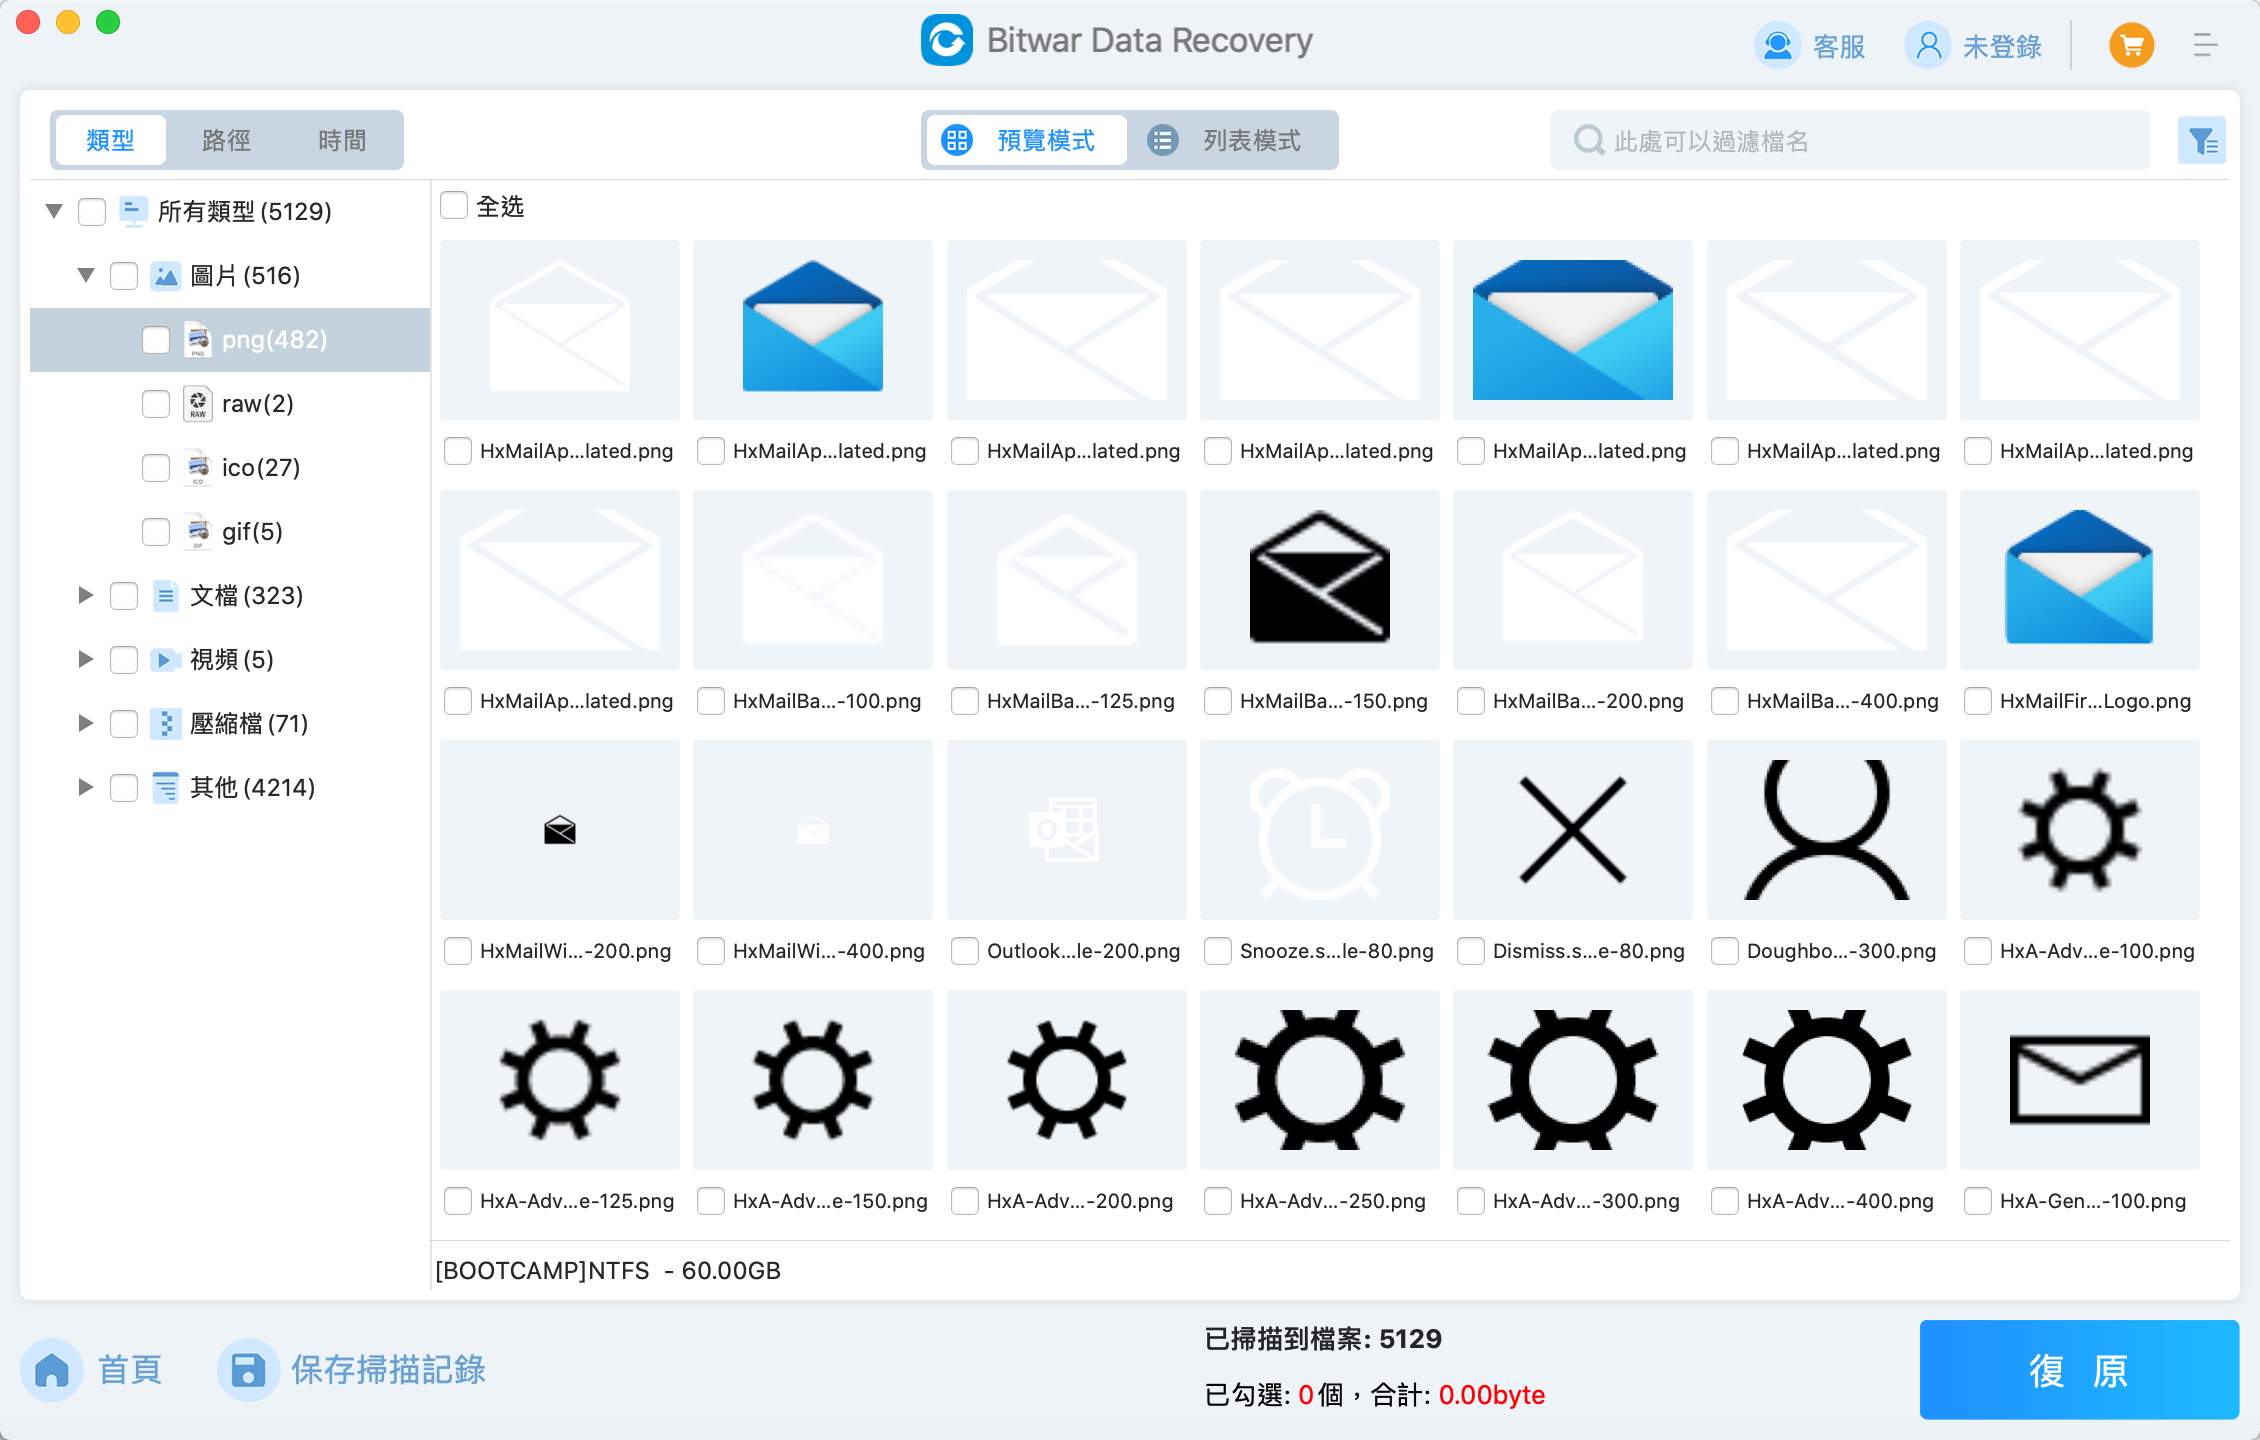Click the gif file type icon

(x=198, y=532)
